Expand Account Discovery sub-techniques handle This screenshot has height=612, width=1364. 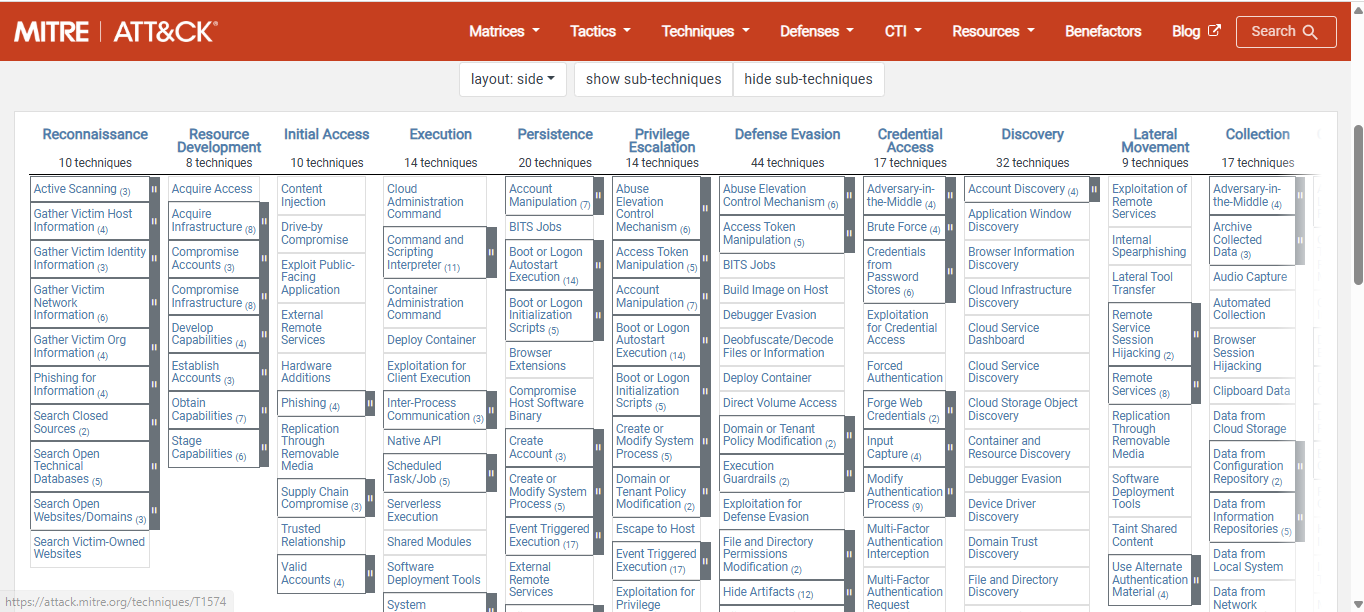coord(1094,189)
